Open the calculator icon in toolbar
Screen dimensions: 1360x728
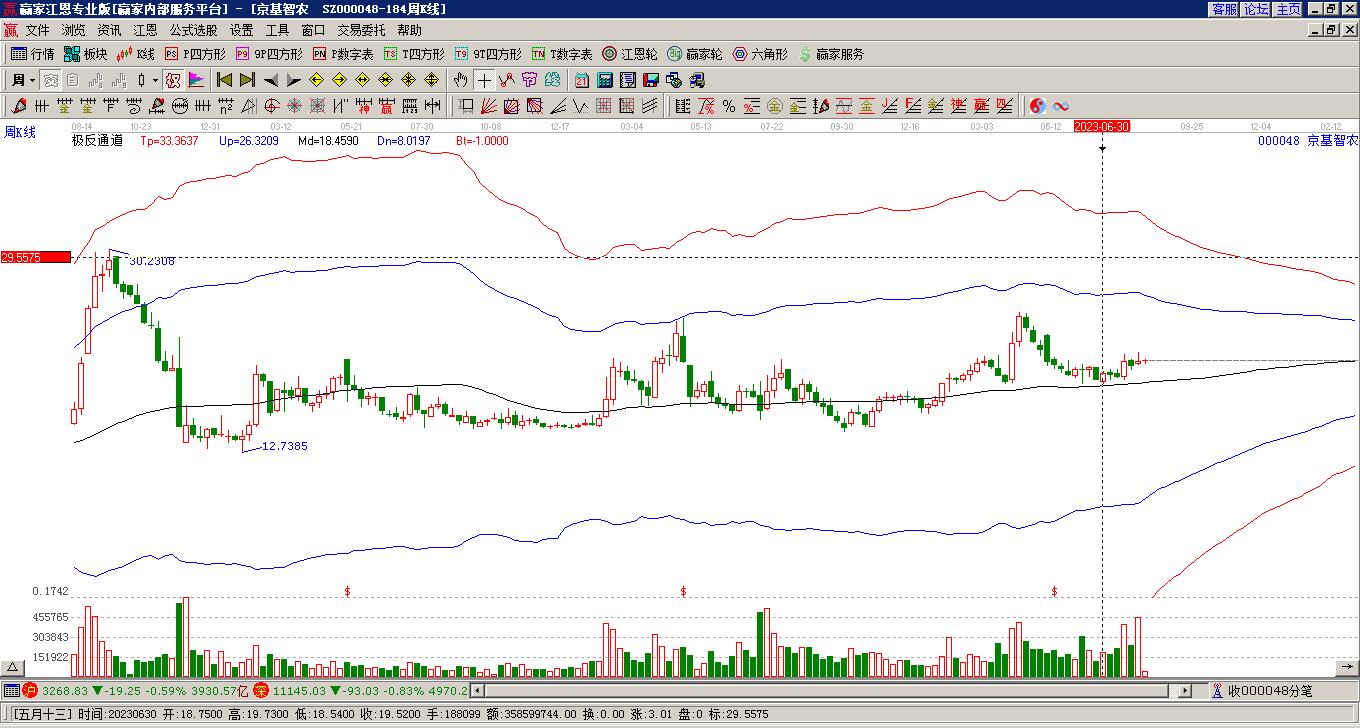605,80
